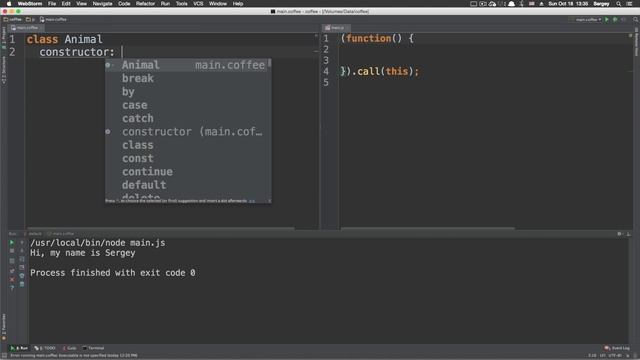Rerun the program with the Run panel's green play icon

click(12, 242)
